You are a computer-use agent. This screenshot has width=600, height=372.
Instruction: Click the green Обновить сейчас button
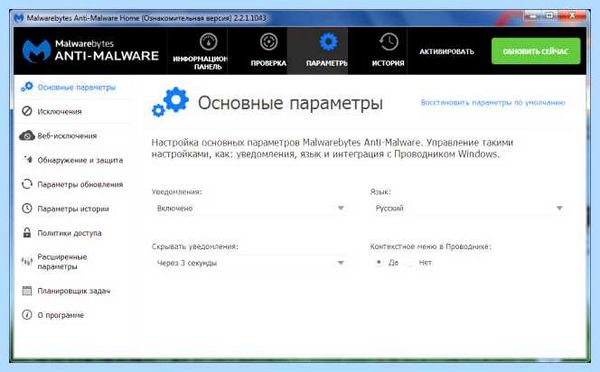click(536, 51)
